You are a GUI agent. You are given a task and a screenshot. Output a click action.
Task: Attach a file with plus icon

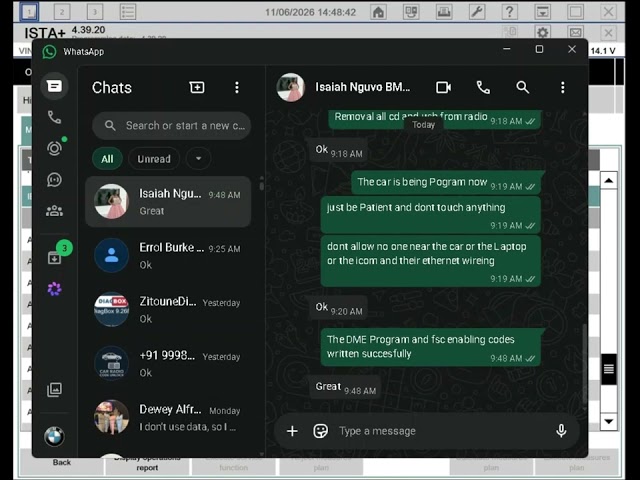pyautogui.click(x=292, y=431)
